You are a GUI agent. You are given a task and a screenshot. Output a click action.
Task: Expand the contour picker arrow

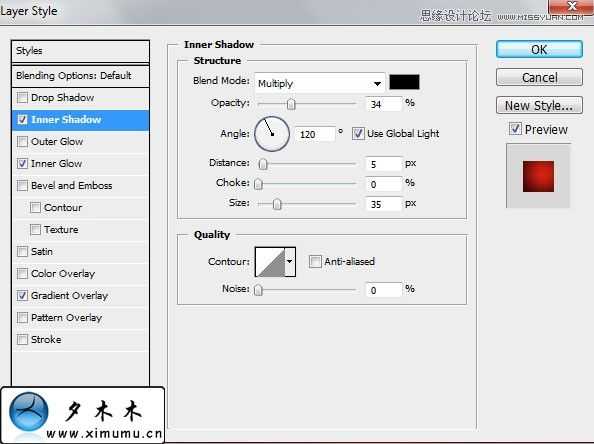click(290, 262)
